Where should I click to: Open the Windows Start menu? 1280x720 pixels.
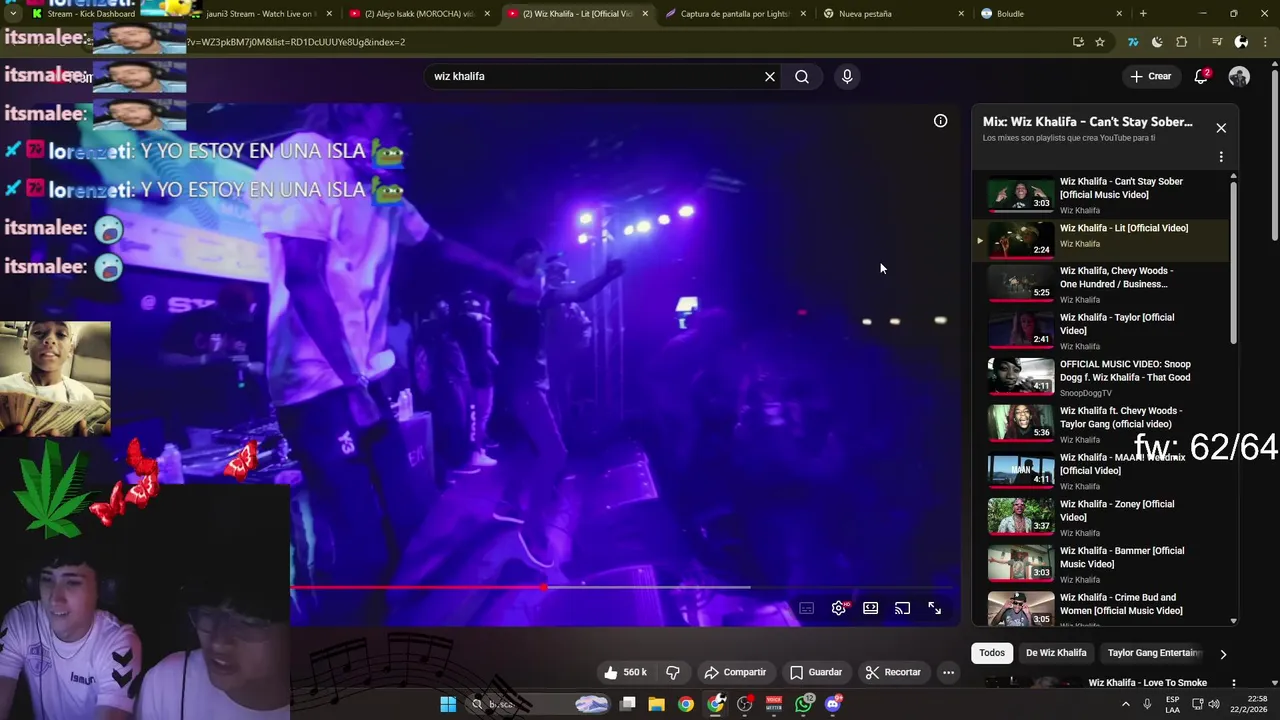[x=448, y=704]
